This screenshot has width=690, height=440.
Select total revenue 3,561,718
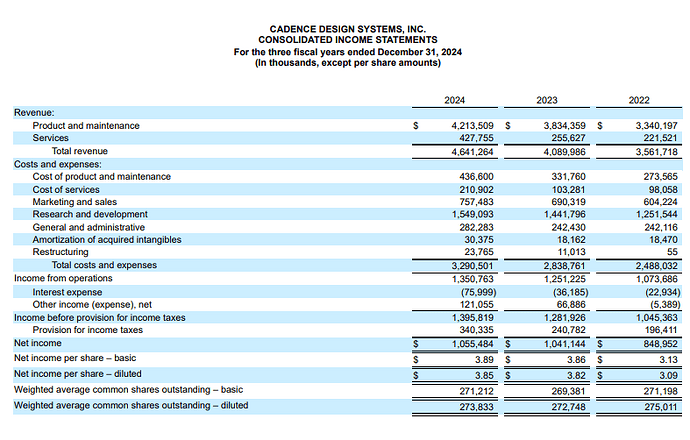tap(657, 152)
